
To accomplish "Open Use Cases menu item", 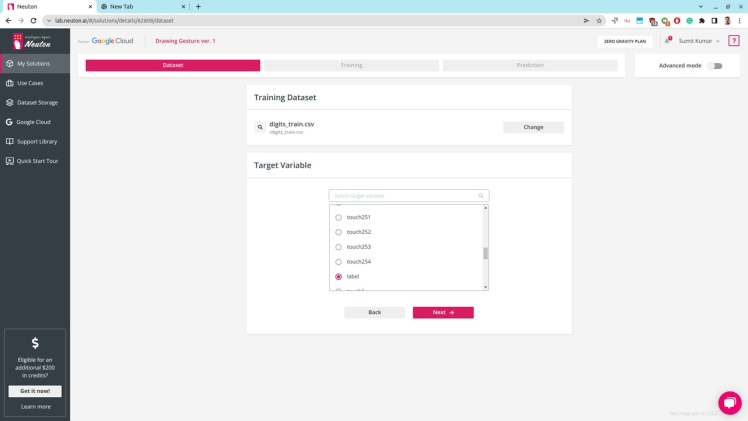I will click(x=35, y=83).
